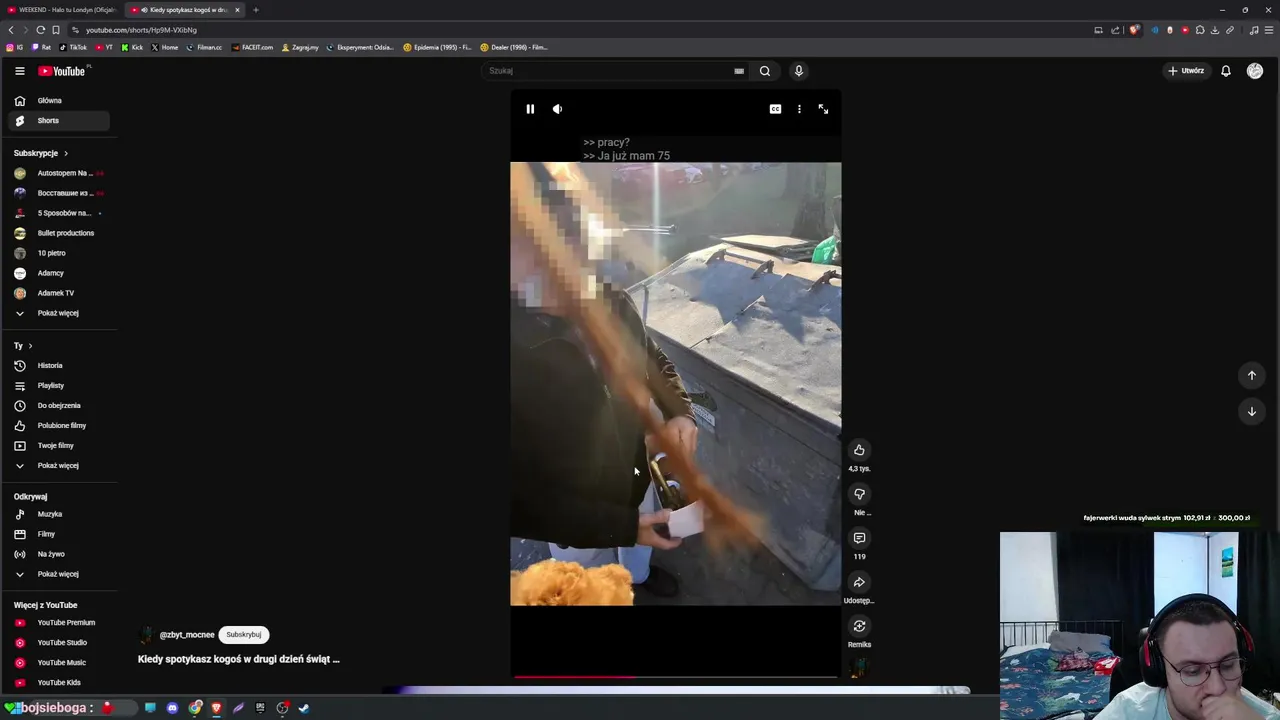This screenshot has width=1280, height=720.
Task: Go to the previous Short
Action: click(x=1251, y=375)
